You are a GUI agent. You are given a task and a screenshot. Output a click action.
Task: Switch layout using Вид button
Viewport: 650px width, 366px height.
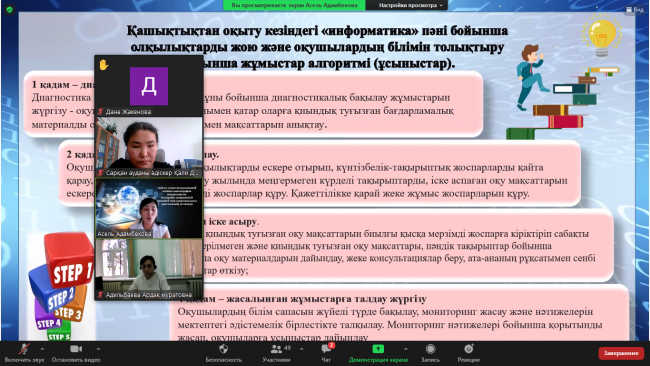pos(635,9)
